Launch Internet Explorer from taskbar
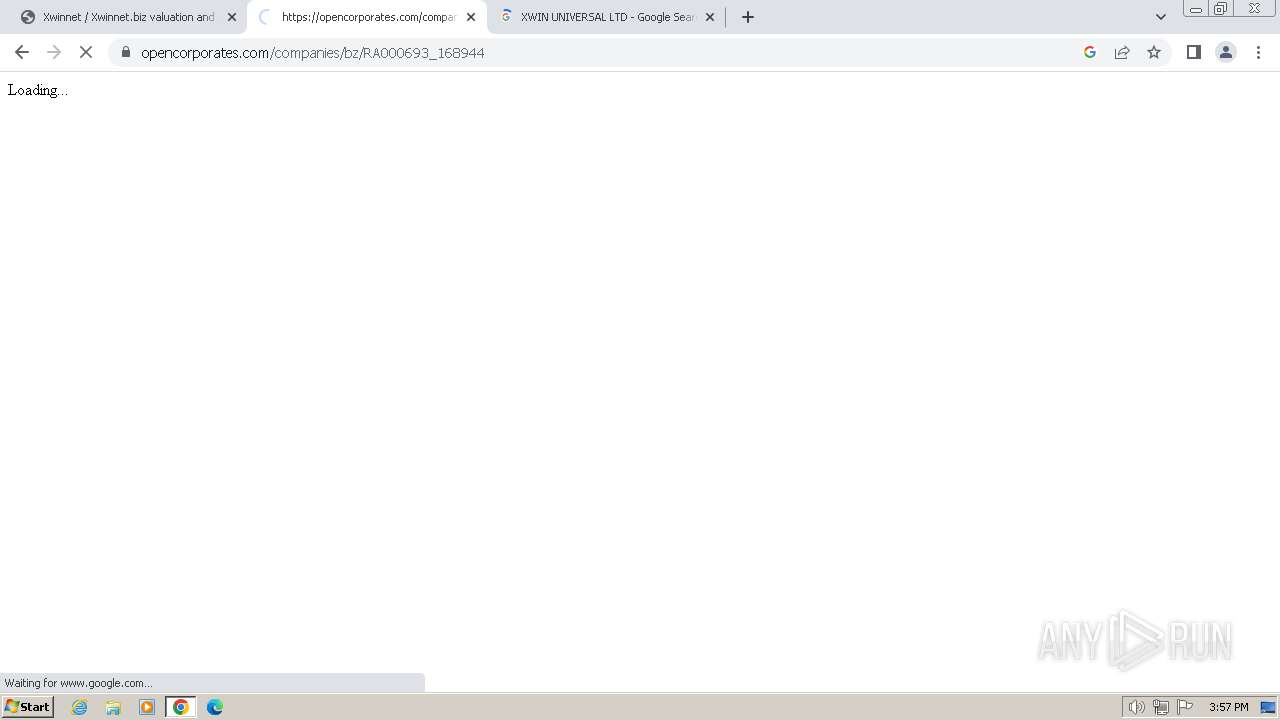 click(x=80, y=707)
